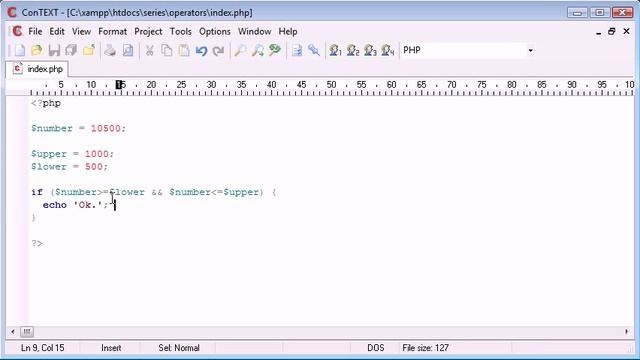Screen dimensions: 640x360
Task: Open the Edit menu
Action: click(57, 31)
